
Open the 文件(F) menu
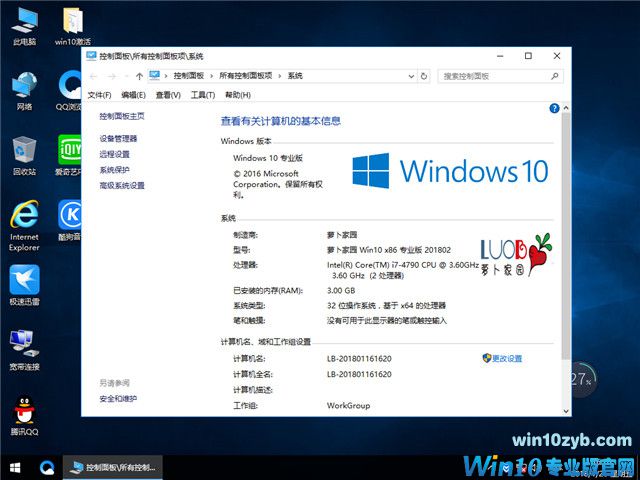pos(99,95)
